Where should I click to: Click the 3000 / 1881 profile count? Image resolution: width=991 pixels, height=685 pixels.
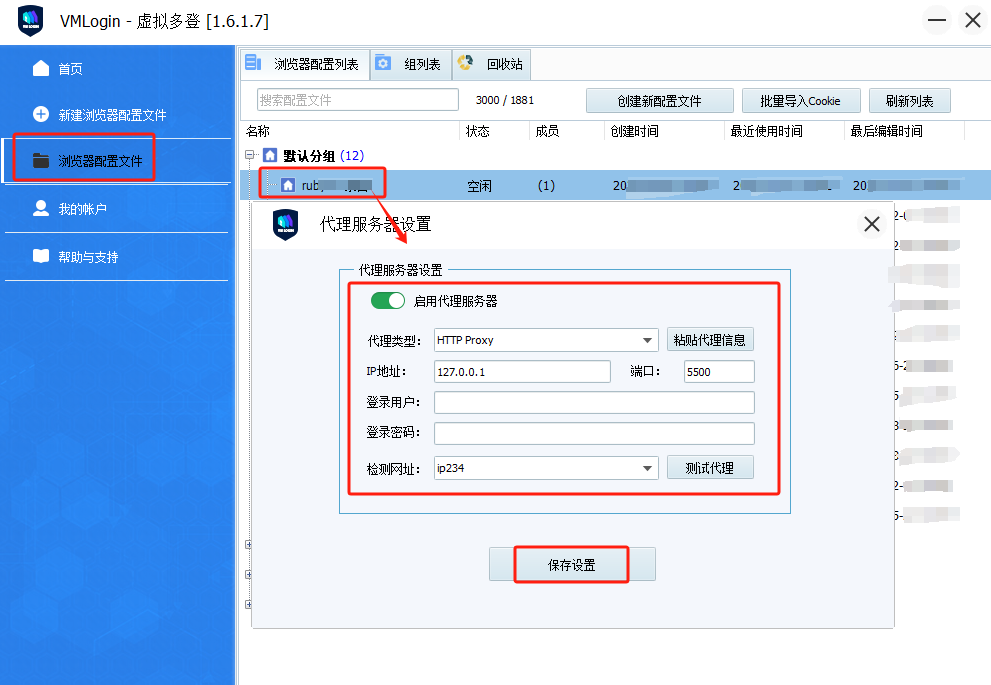click(x=504, y=100)
